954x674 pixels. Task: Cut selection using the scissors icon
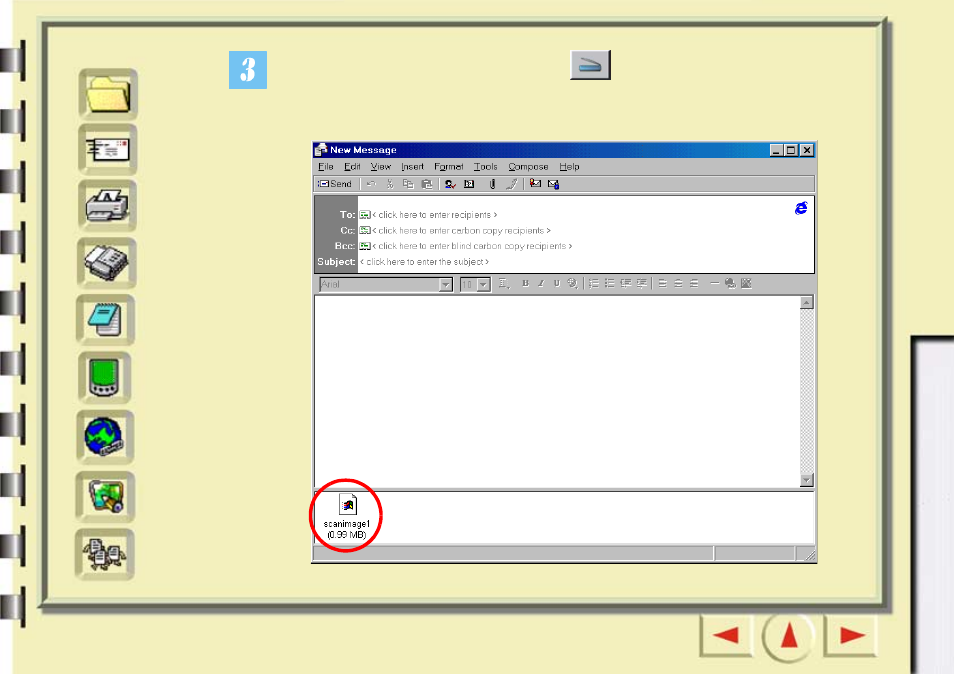(390, 184)
